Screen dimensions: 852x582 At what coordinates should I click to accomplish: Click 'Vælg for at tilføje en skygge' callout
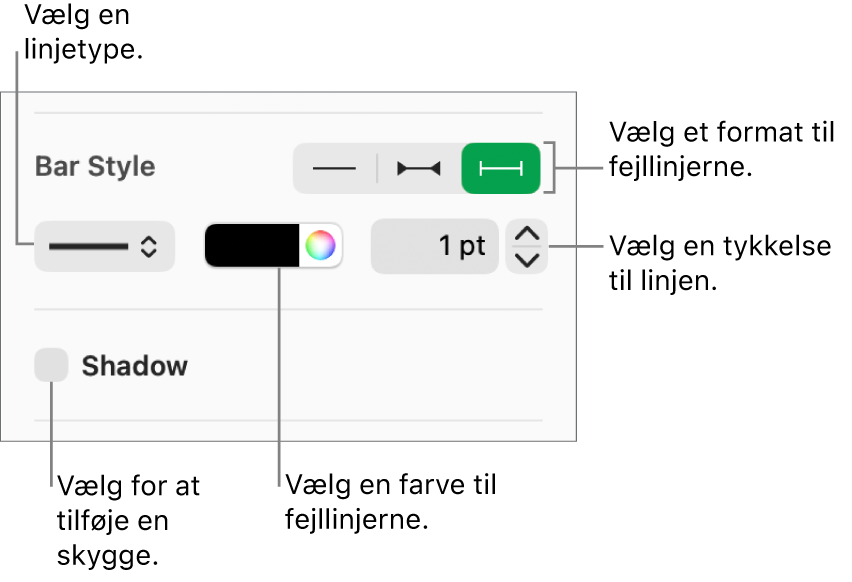point(128,520)
